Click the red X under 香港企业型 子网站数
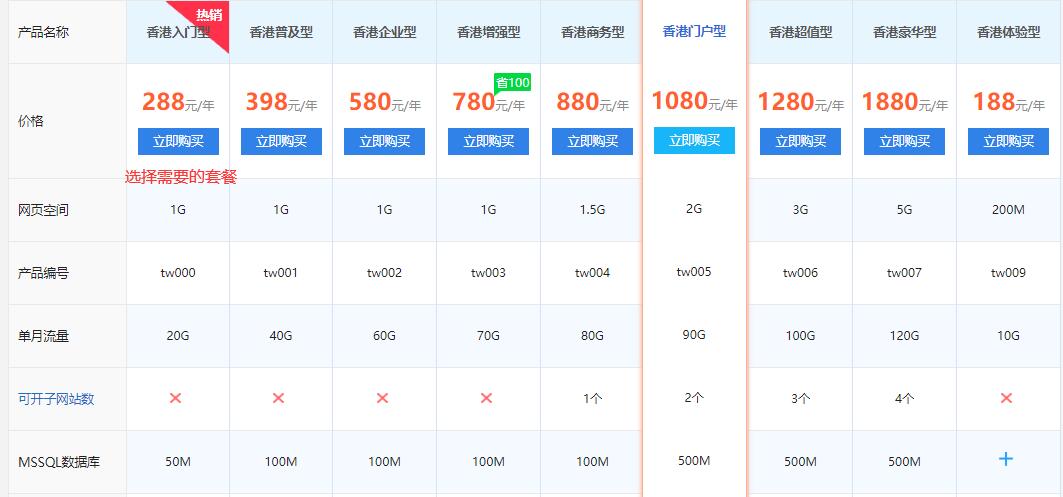Image resolution: width=1063 pixels, height=497 pixels. [x=382, y=398]
